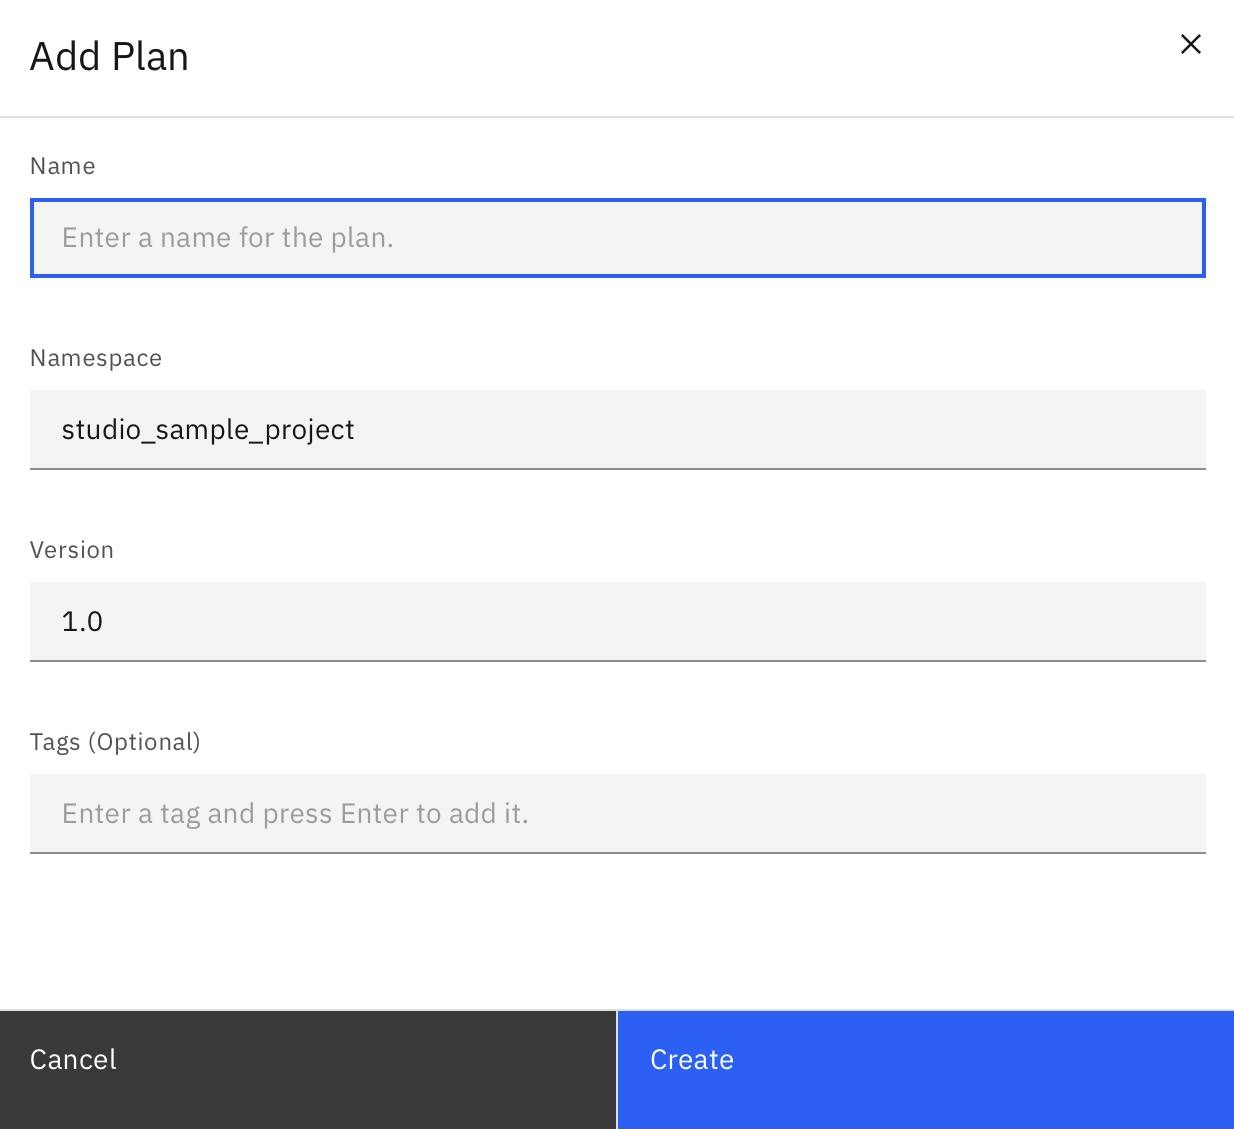
Task: Click the 'Version' field label
Action: click(71, 550)
